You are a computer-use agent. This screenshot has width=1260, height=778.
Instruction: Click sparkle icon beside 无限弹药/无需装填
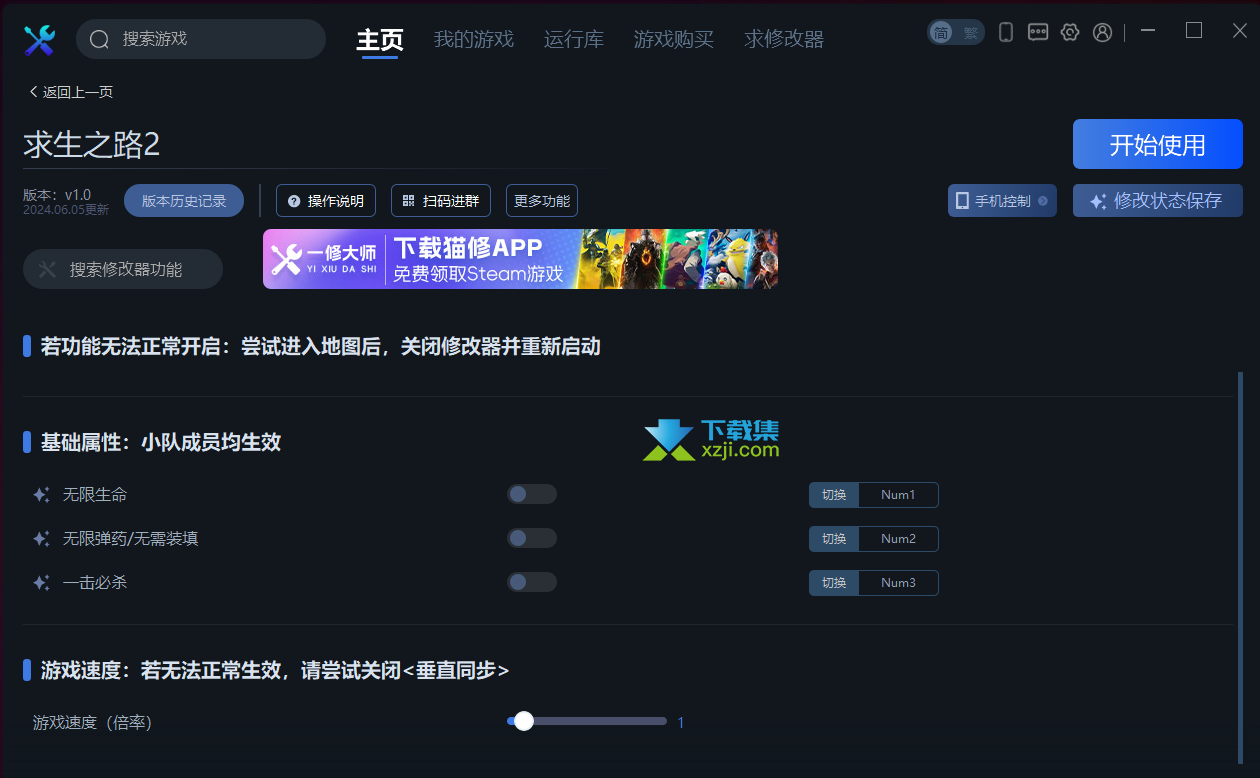tap(41, 538)
